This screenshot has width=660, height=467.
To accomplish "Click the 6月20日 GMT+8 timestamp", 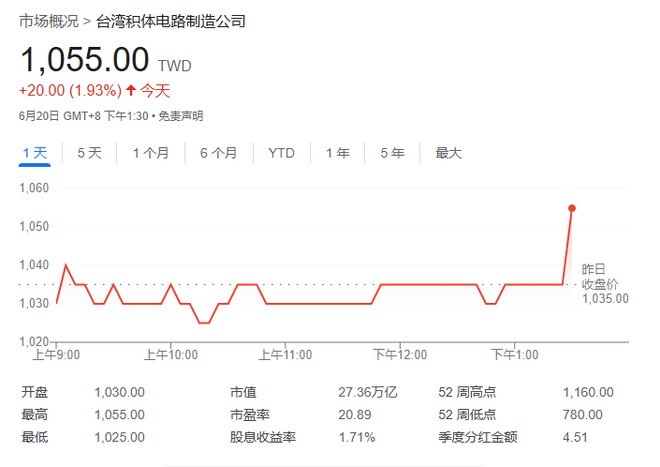I will click(x=83, y=116).
